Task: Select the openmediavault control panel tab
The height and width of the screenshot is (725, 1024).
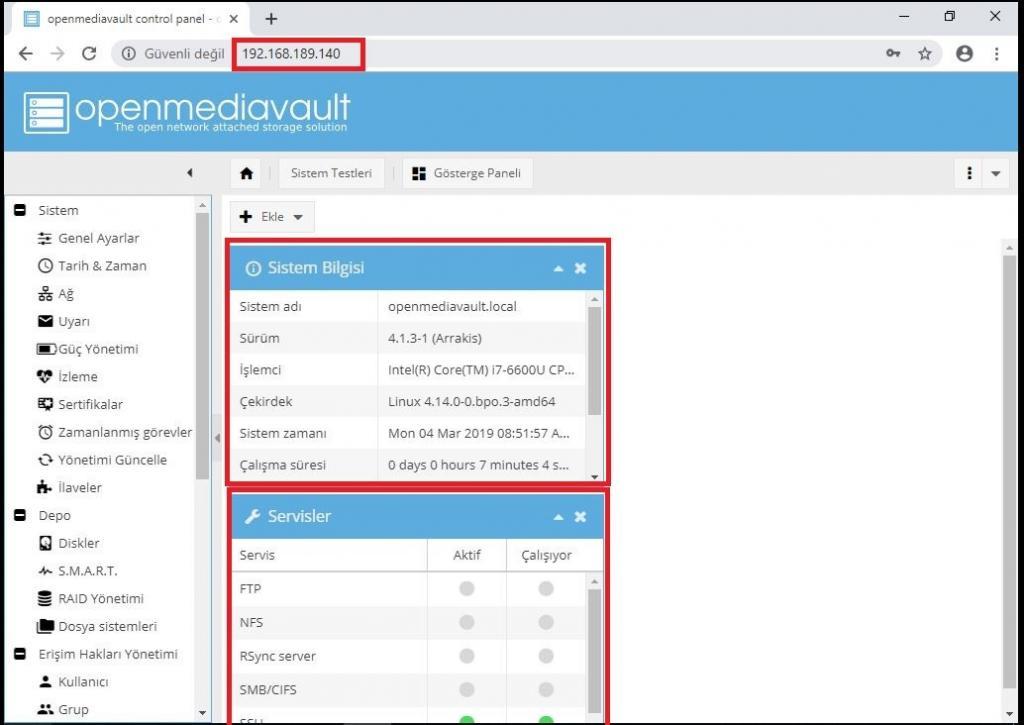Action: coord(129,19)
